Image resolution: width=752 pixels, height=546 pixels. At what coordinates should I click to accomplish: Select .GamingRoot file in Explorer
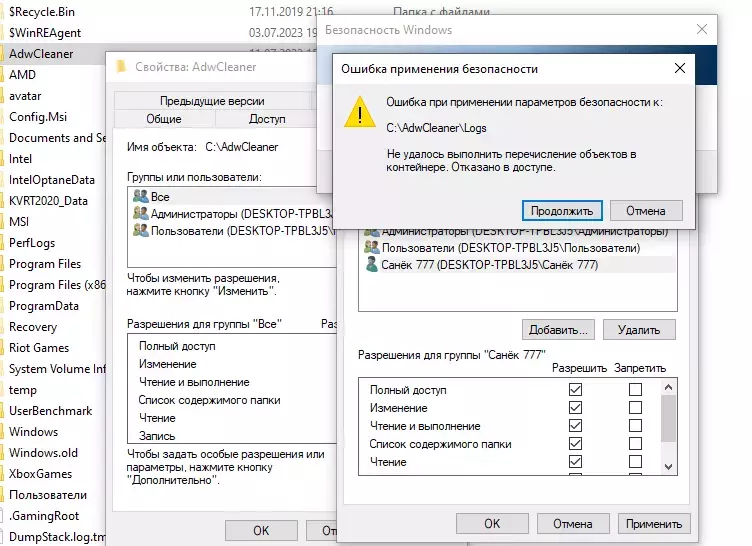44,516
